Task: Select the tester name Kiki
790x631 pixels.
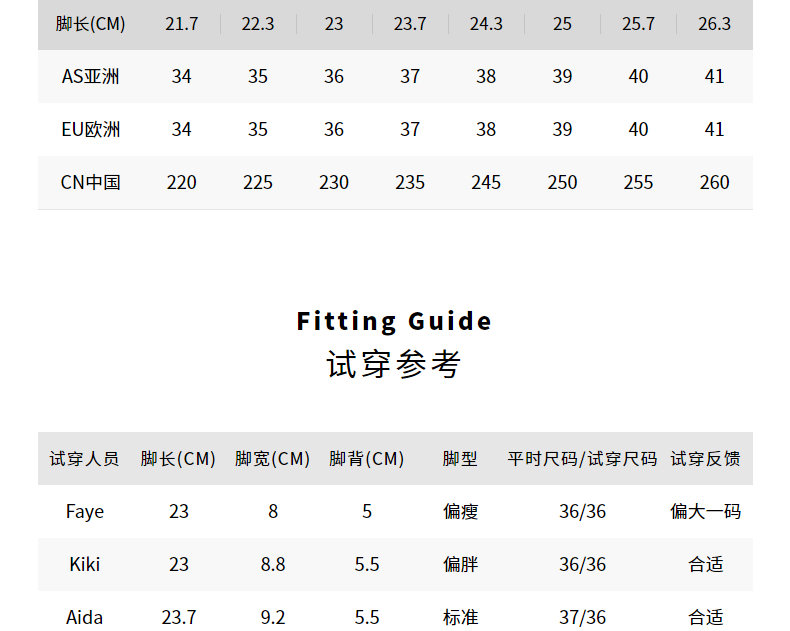Action: coord(85,565)
